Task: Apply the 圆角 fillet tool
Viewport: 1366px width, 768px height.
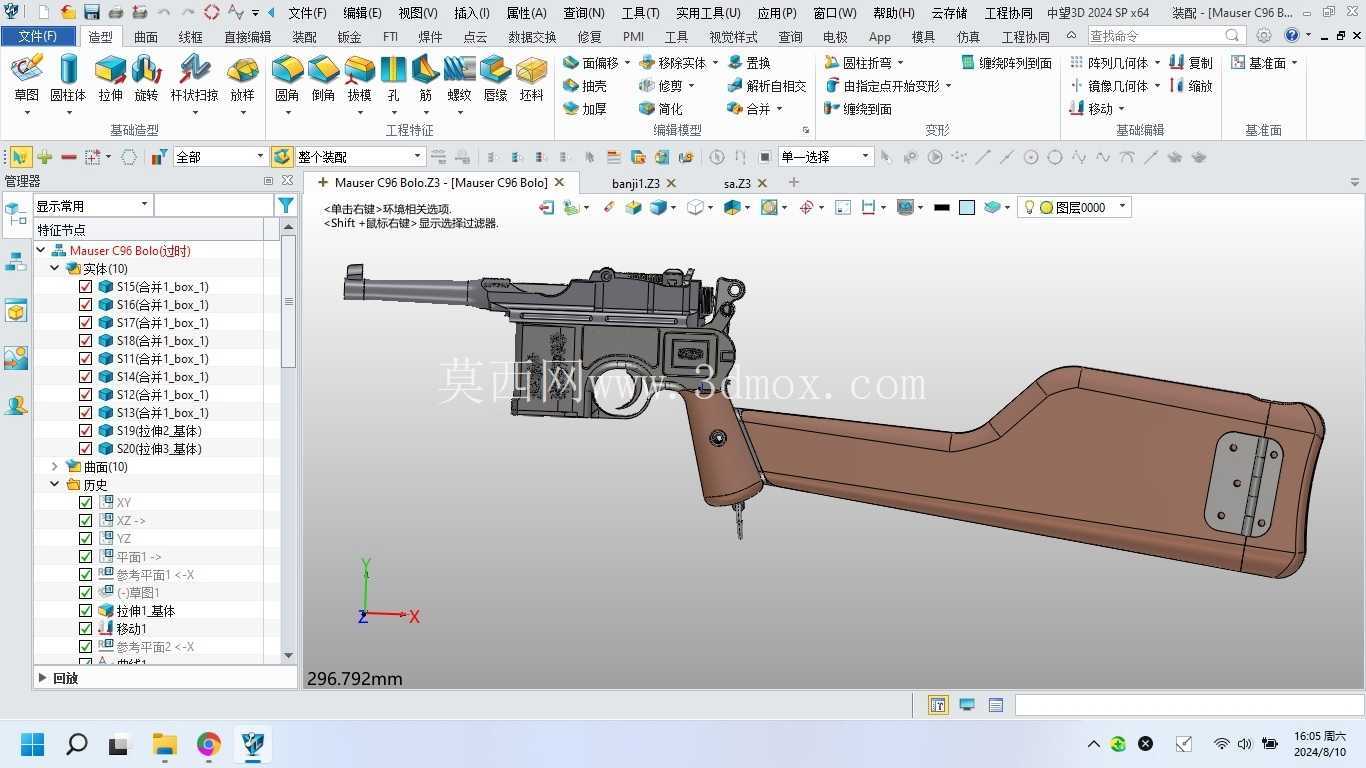Action: click(x=287, y=78)
